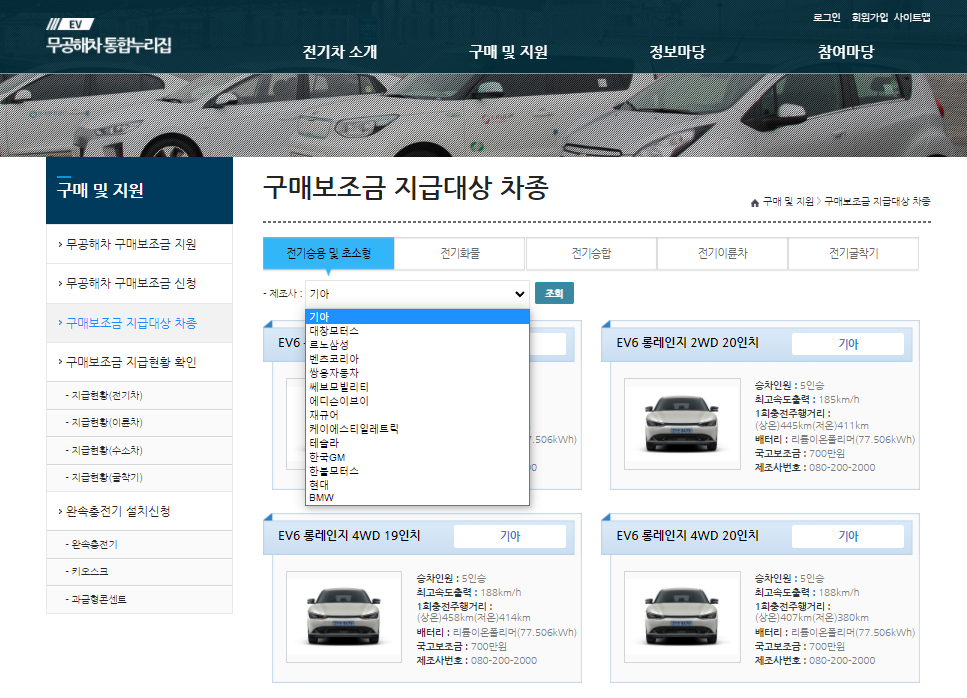Screen dimensions: 967x698
Task: Open the 정보마당 menu
Action: pos(676,52)
